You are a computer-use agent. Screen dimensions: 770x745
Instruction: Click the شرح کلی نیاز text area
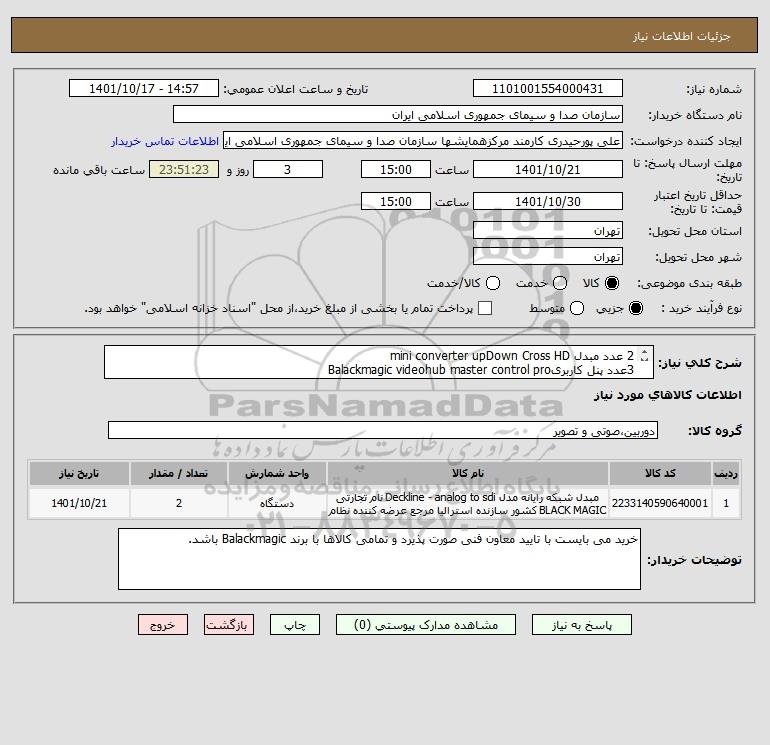click(x=379, y=362)
